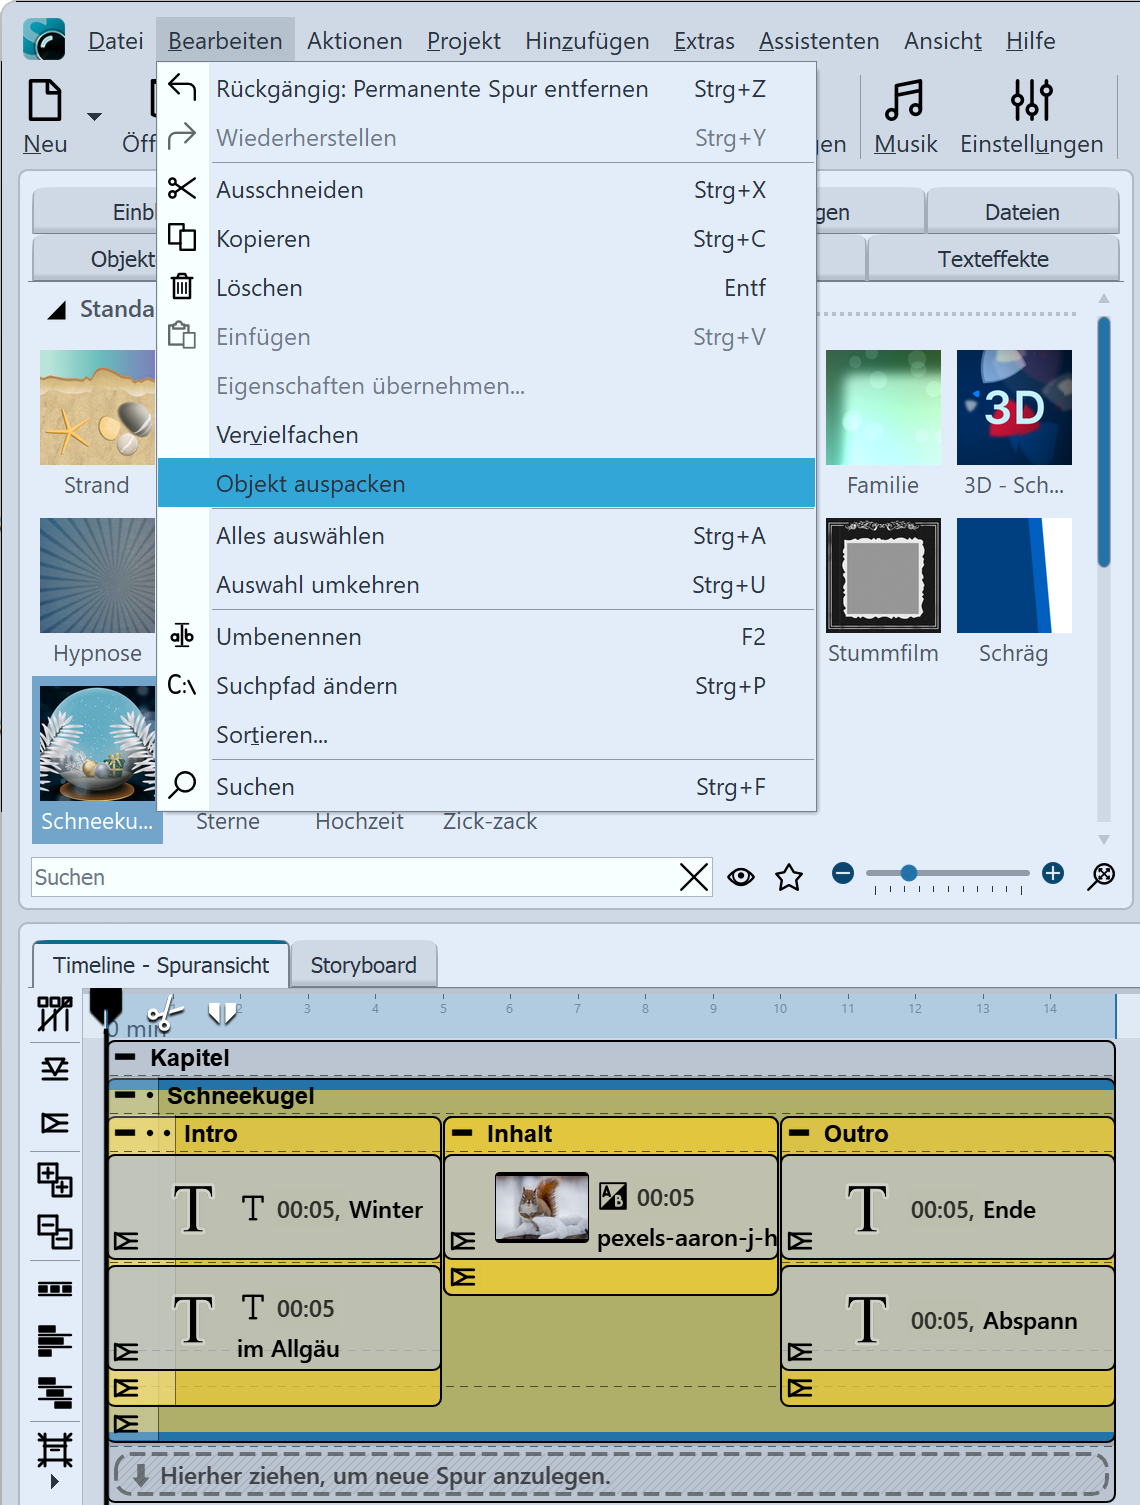The width and height of the screenshot is (1140, 1505).
Task: Zoom in thumbnails with plus icon
Action: 1053,873
